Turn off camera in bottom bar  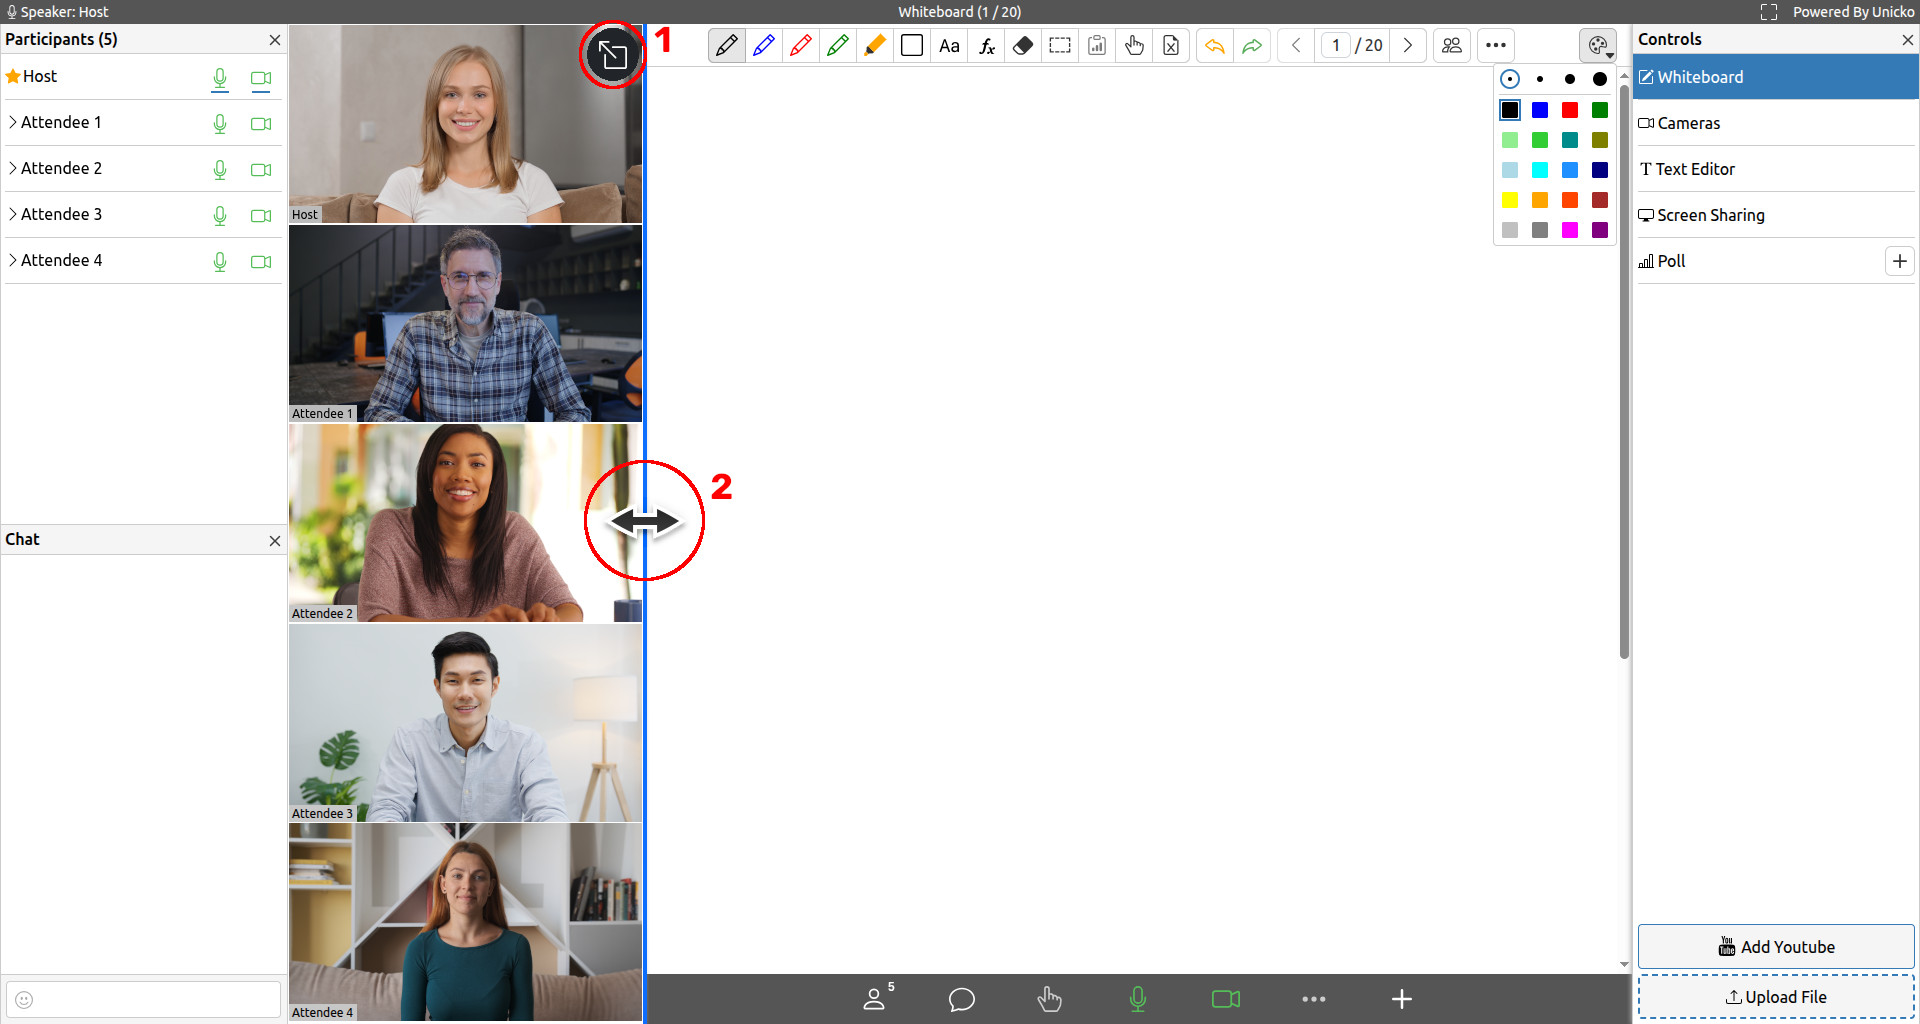click(x=1226, y=999)
